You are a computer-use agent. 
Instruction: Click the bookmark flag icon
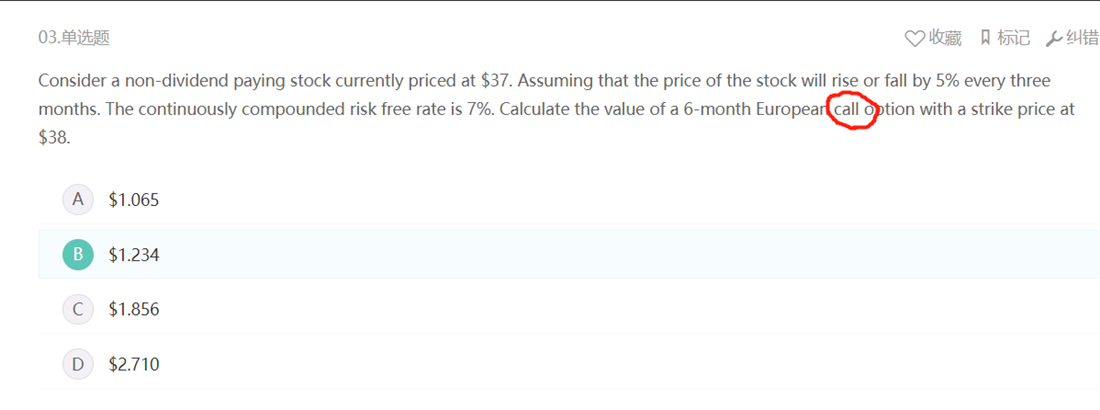986,38
